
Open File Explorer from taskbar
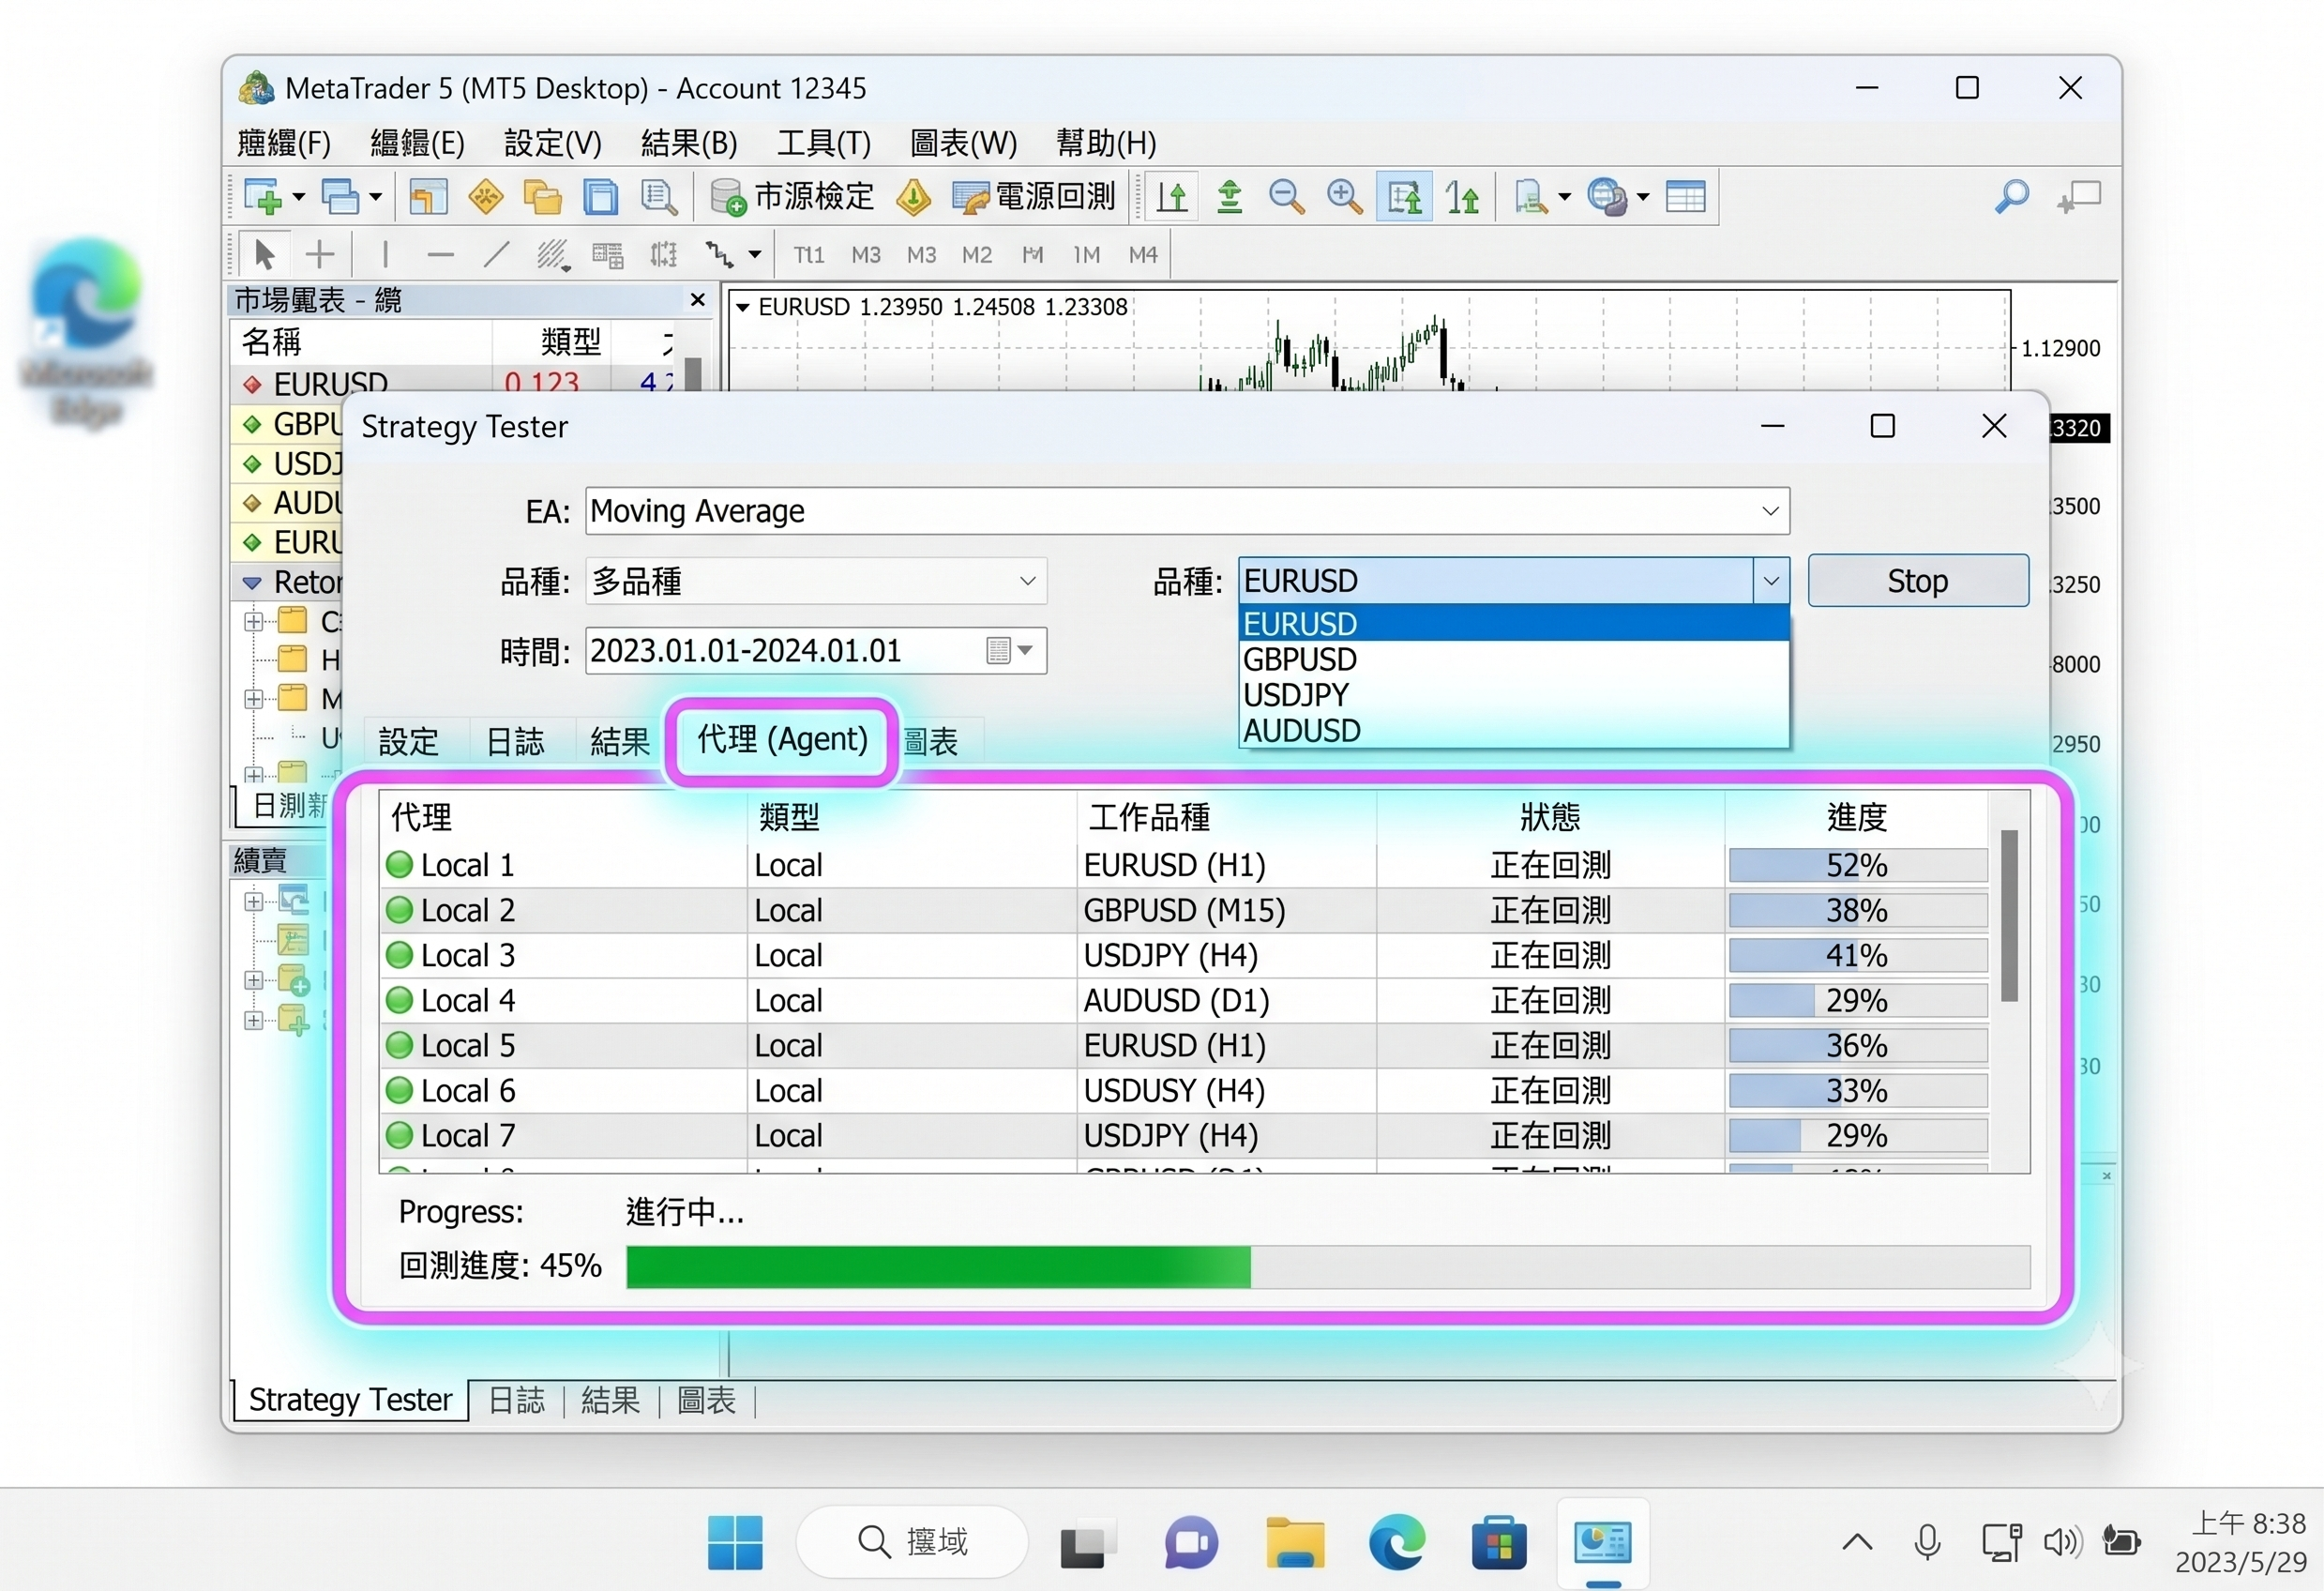tap(1295, 1541)
